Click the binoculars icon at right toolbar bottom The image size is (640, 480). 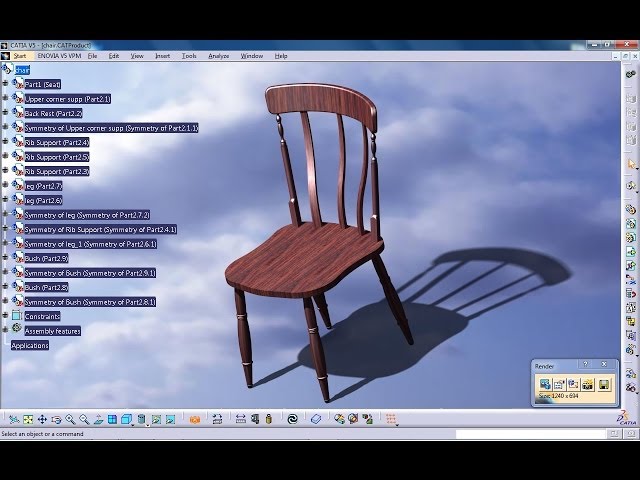(x=631, y=387)
